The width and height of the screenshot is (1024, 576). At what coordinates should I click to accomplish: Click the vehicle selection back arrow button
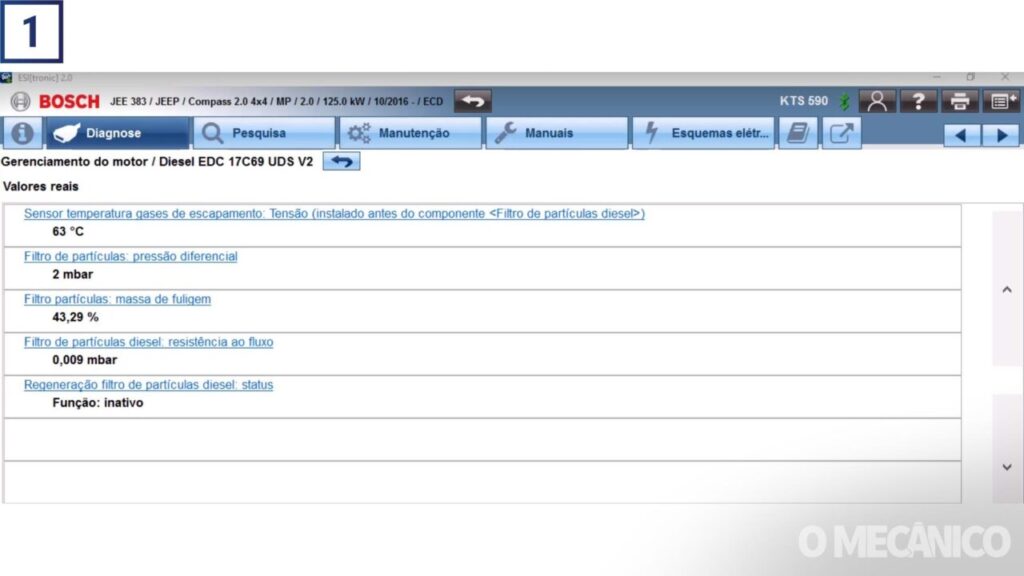point(472,101)
